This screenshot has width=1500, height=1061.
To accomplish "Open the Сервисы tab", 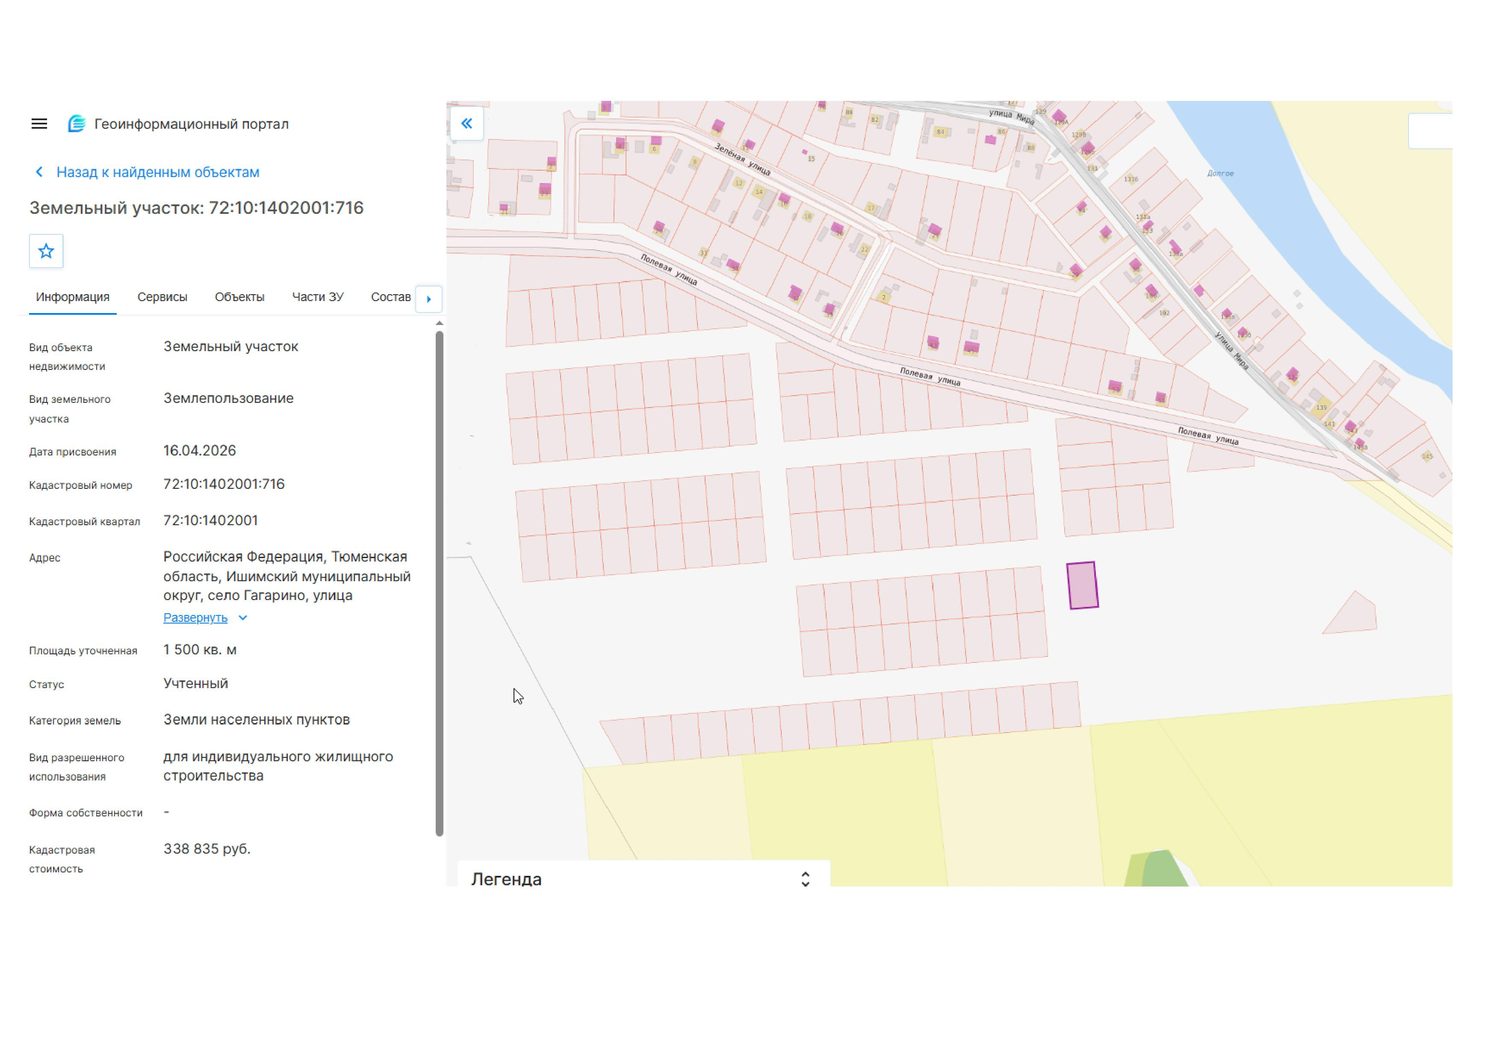I will (x=162, y=297).
